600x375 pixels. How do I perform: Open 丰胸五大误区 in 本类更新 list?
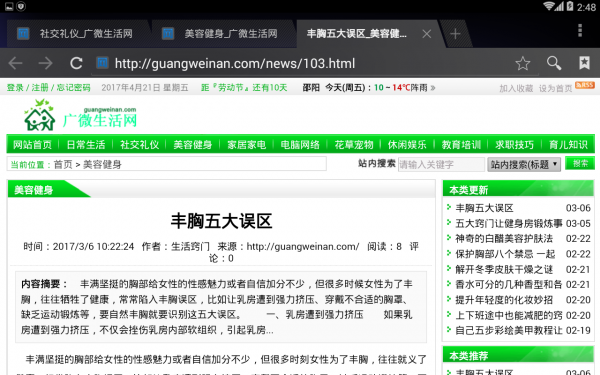484,208
